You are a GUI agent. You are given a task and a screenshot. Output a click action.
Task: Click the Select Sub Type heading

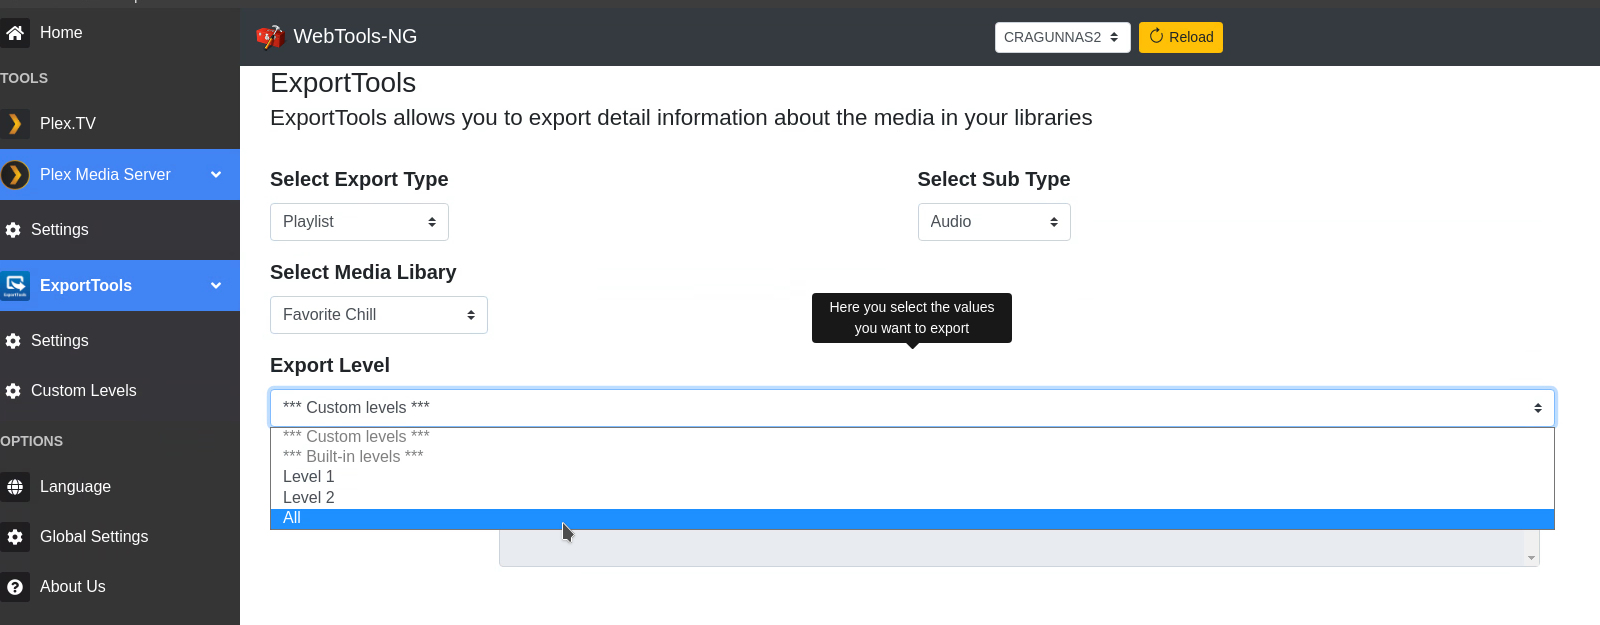[994, 180]
